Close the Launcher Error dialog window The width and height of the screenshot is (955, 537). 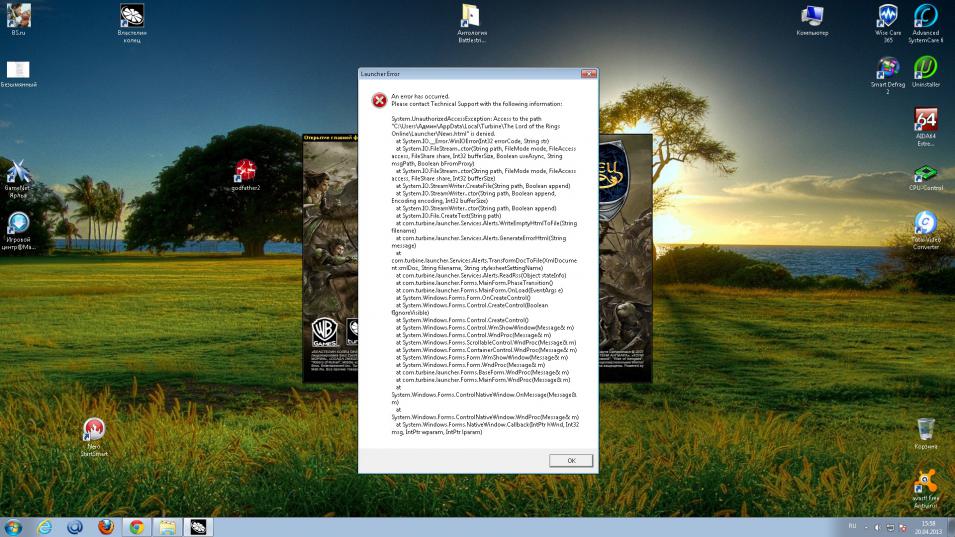point(588,74)
